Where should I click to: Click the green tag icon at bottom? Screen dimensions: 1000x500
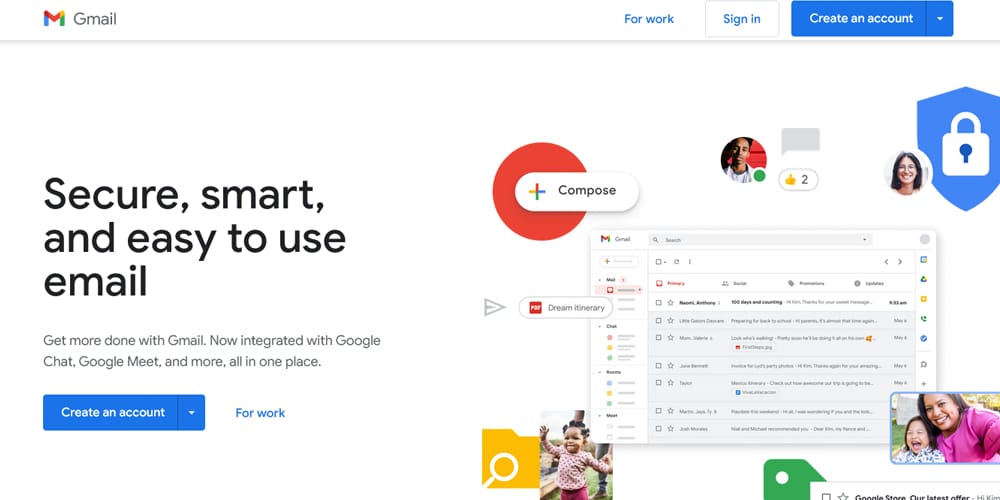pos(794,478)
